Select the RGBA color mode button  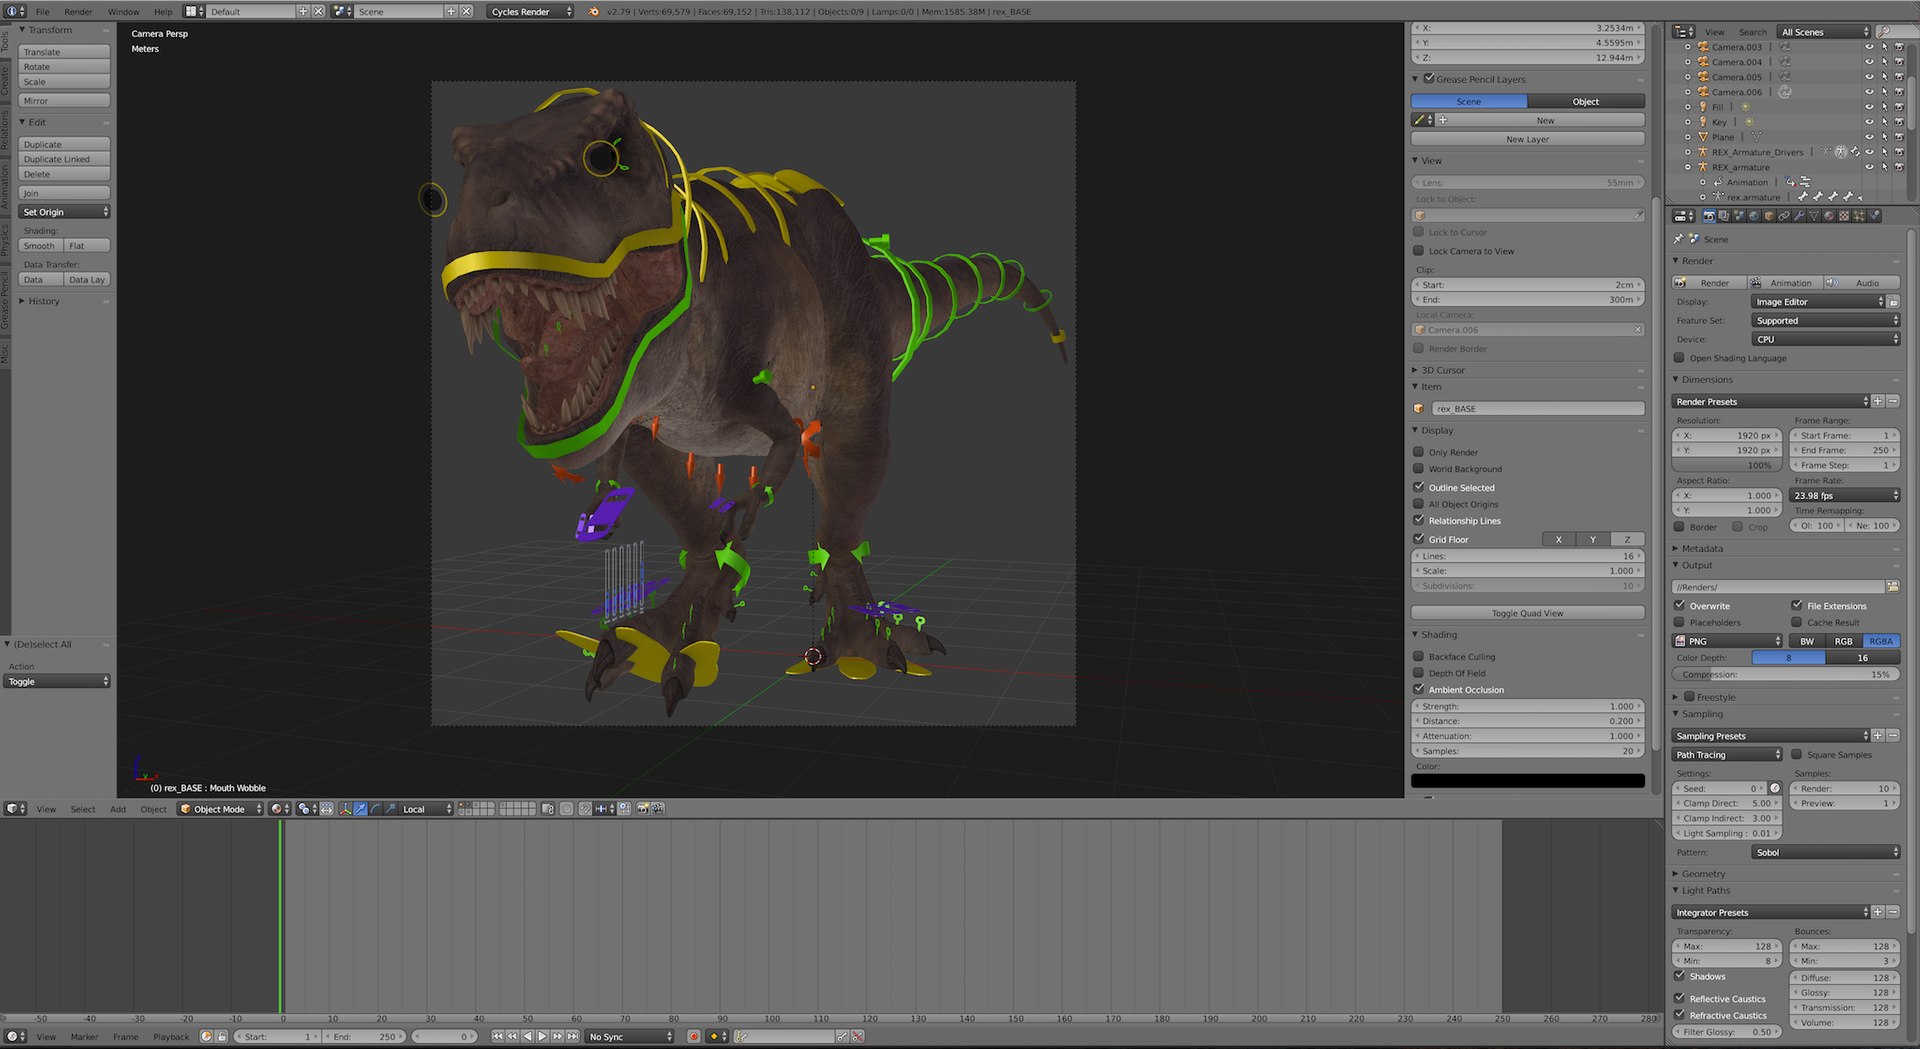pos(1881,641)
